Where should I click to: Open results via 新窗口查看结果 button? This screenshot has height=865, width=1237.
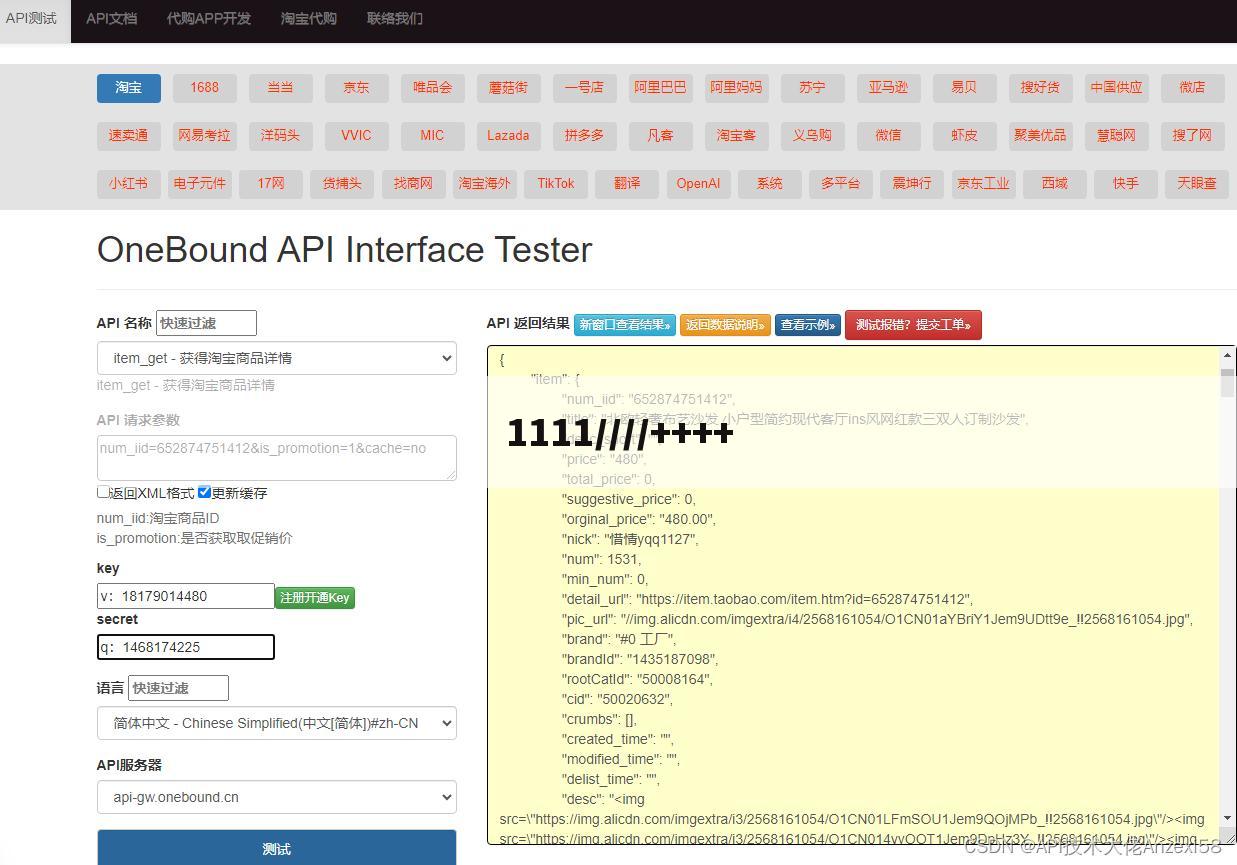coord(625,324)
